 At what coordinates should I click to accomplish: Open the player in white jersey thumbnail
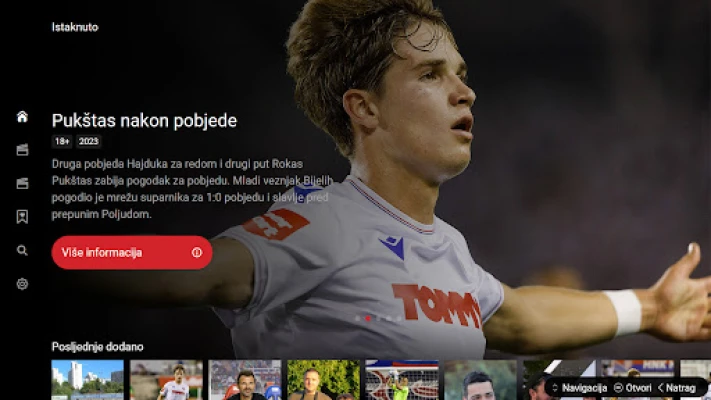tap(166, 380)
